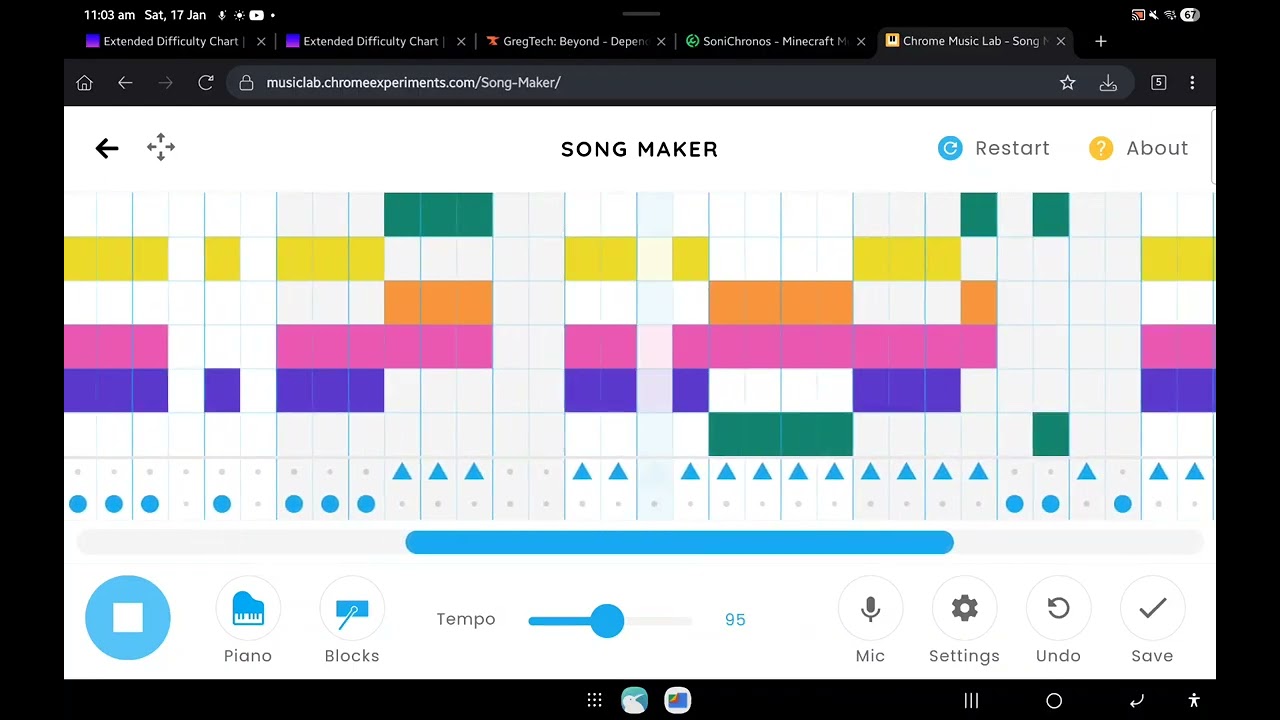Screen dimensions: 1280x720
Task: Go back with Song Maker arrow
Action: point(107,148)
